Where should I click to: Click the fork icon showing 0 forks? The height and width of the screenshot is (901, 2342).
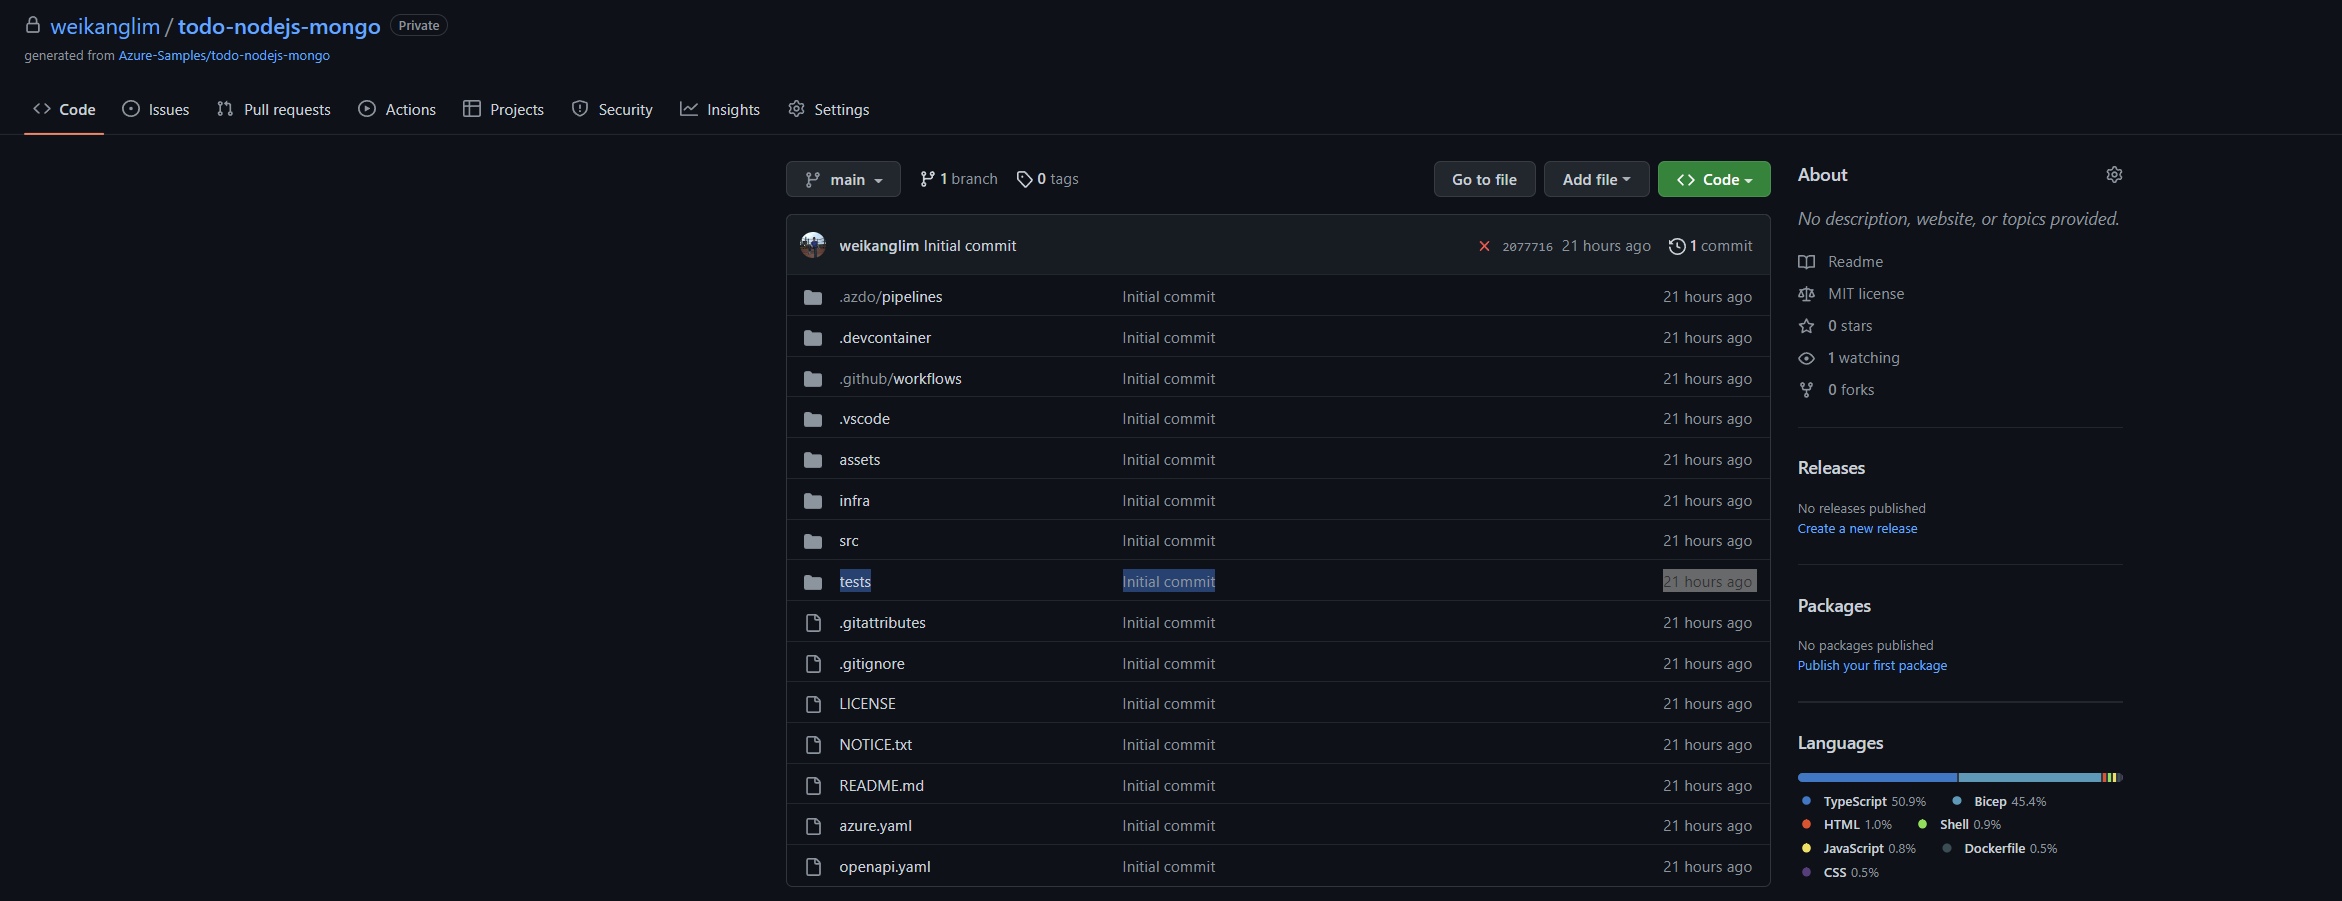[1806, 390]
